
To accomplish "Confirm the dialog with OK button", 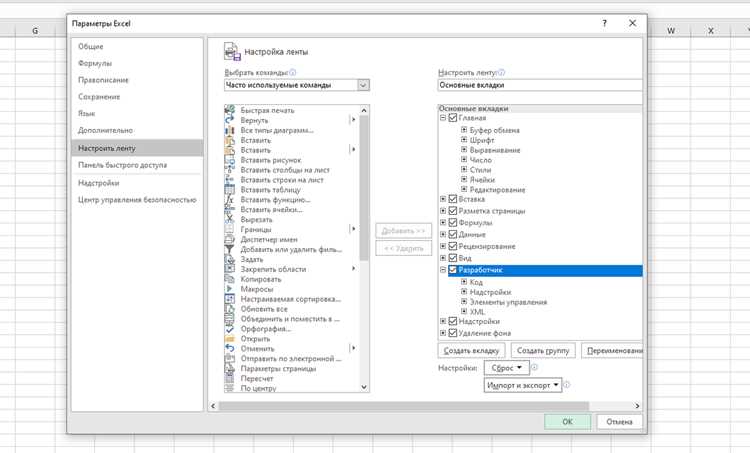I will coord(567,422).
